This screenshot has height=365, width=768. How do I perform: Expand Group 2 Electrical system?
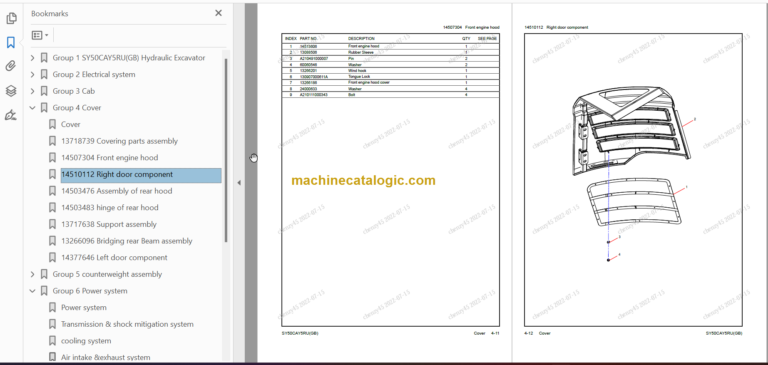(32, 74)
